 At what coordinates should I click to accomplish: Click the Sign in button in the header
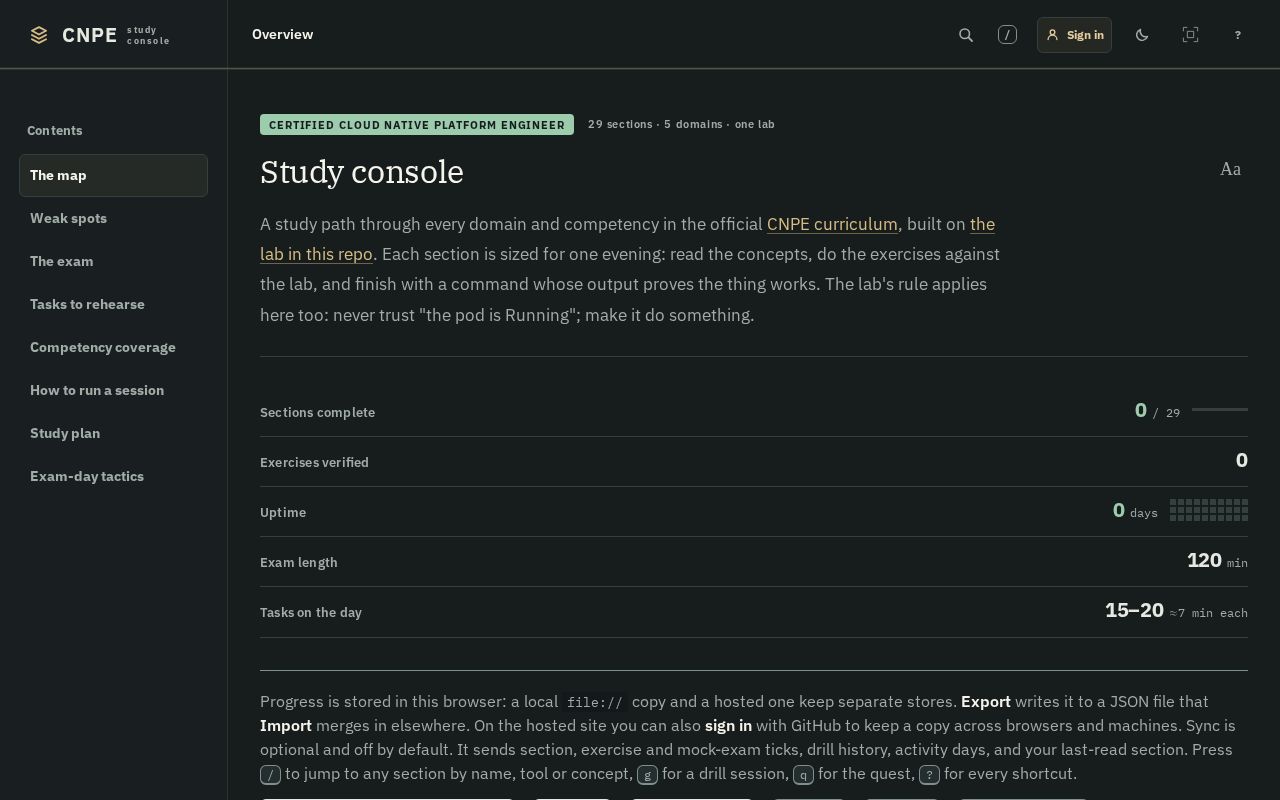pos(1074,35)
